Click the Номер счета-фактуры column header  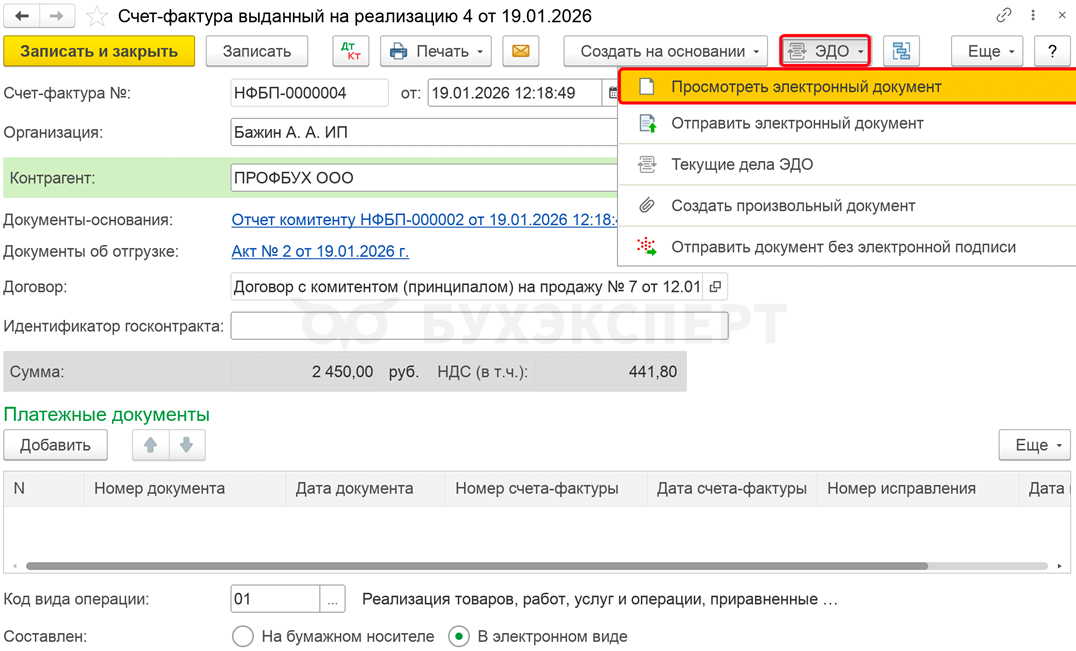point(546,488)
